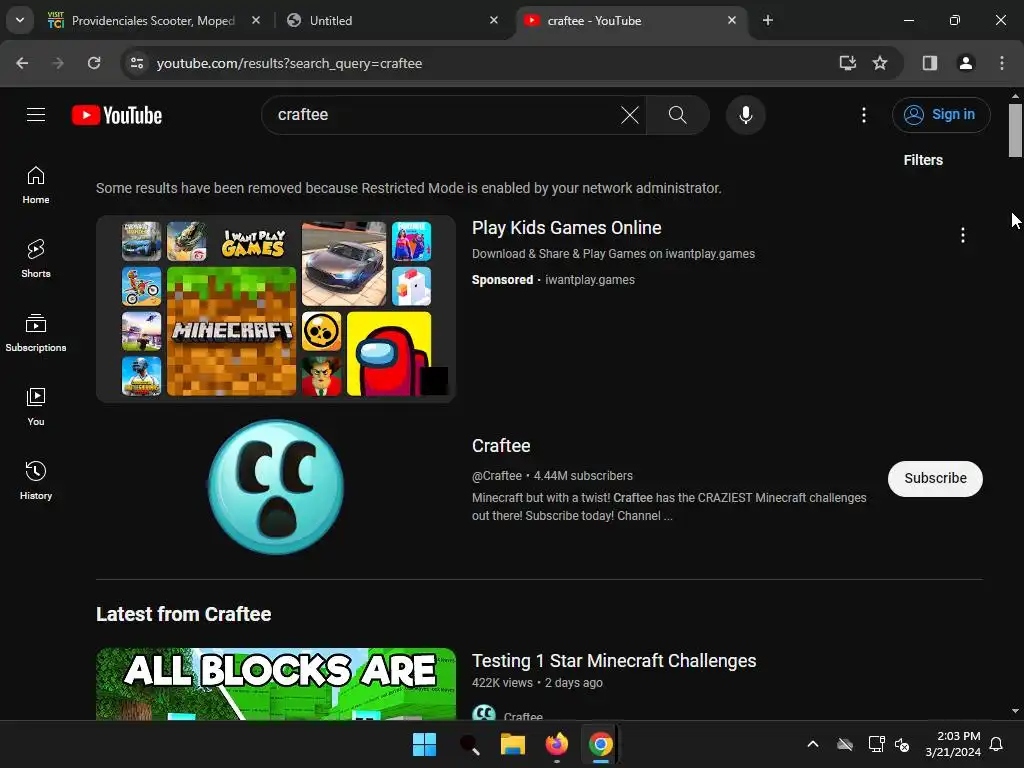Click the @Craftee handle text
The image size is (1024, 768).
(497, 476)
